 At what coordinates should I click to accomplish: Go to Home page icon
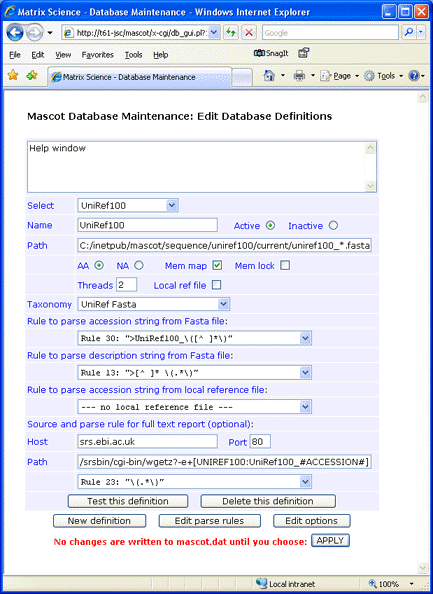pyautogui.click(x=269, y=76)
